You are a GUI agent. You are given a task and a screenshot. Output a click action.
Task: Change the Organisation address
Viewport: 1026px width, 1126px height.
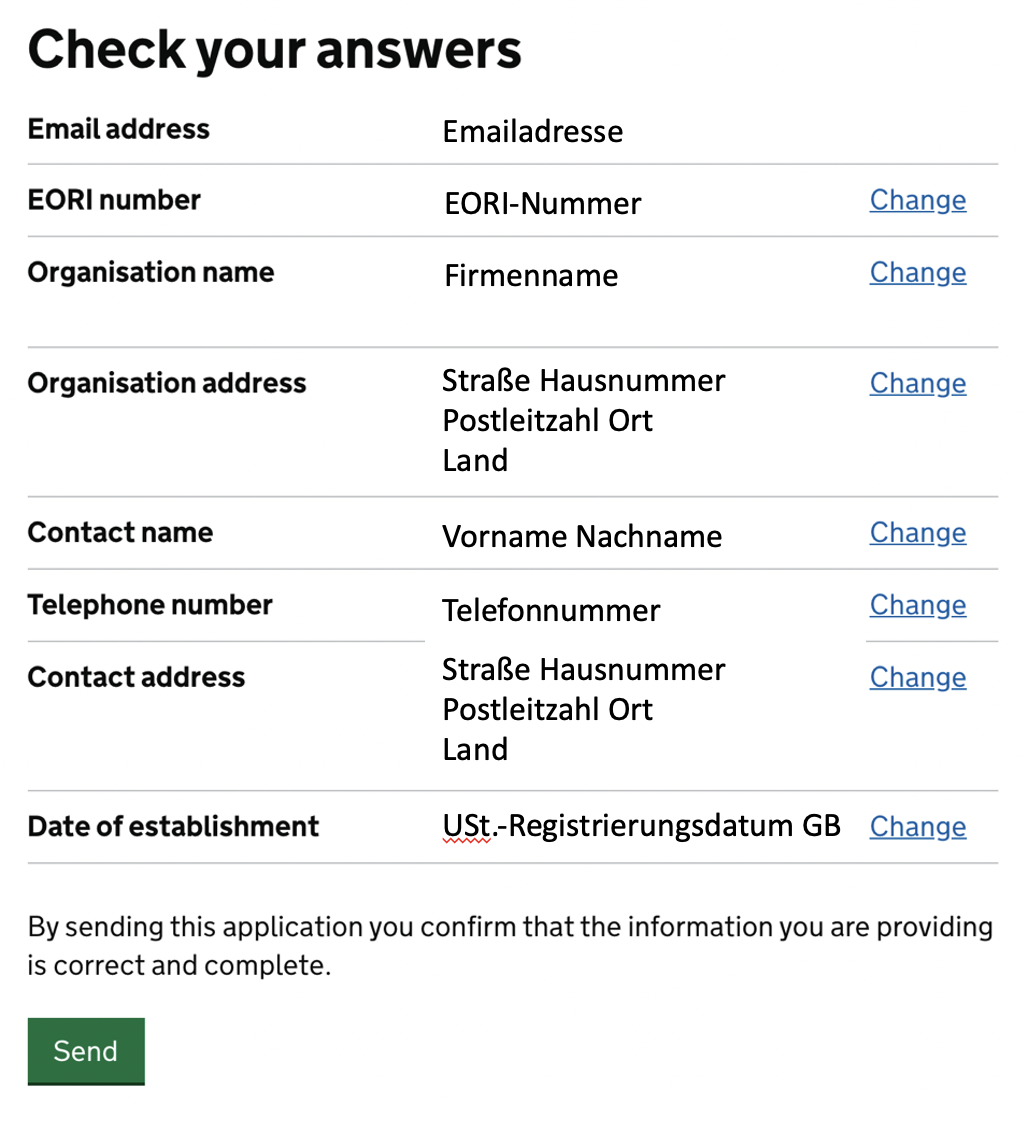point(918,383)
